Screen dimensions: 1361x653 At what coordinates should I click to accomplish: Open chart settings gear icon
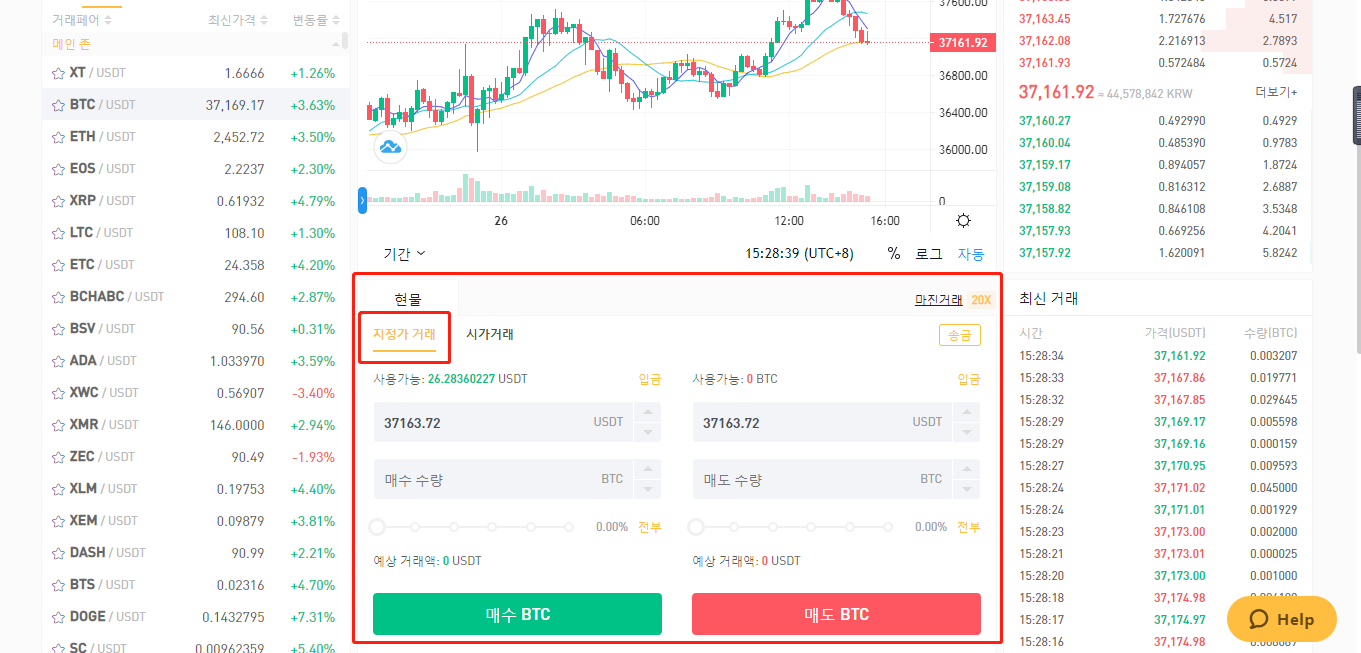click(x=963, y=221)
